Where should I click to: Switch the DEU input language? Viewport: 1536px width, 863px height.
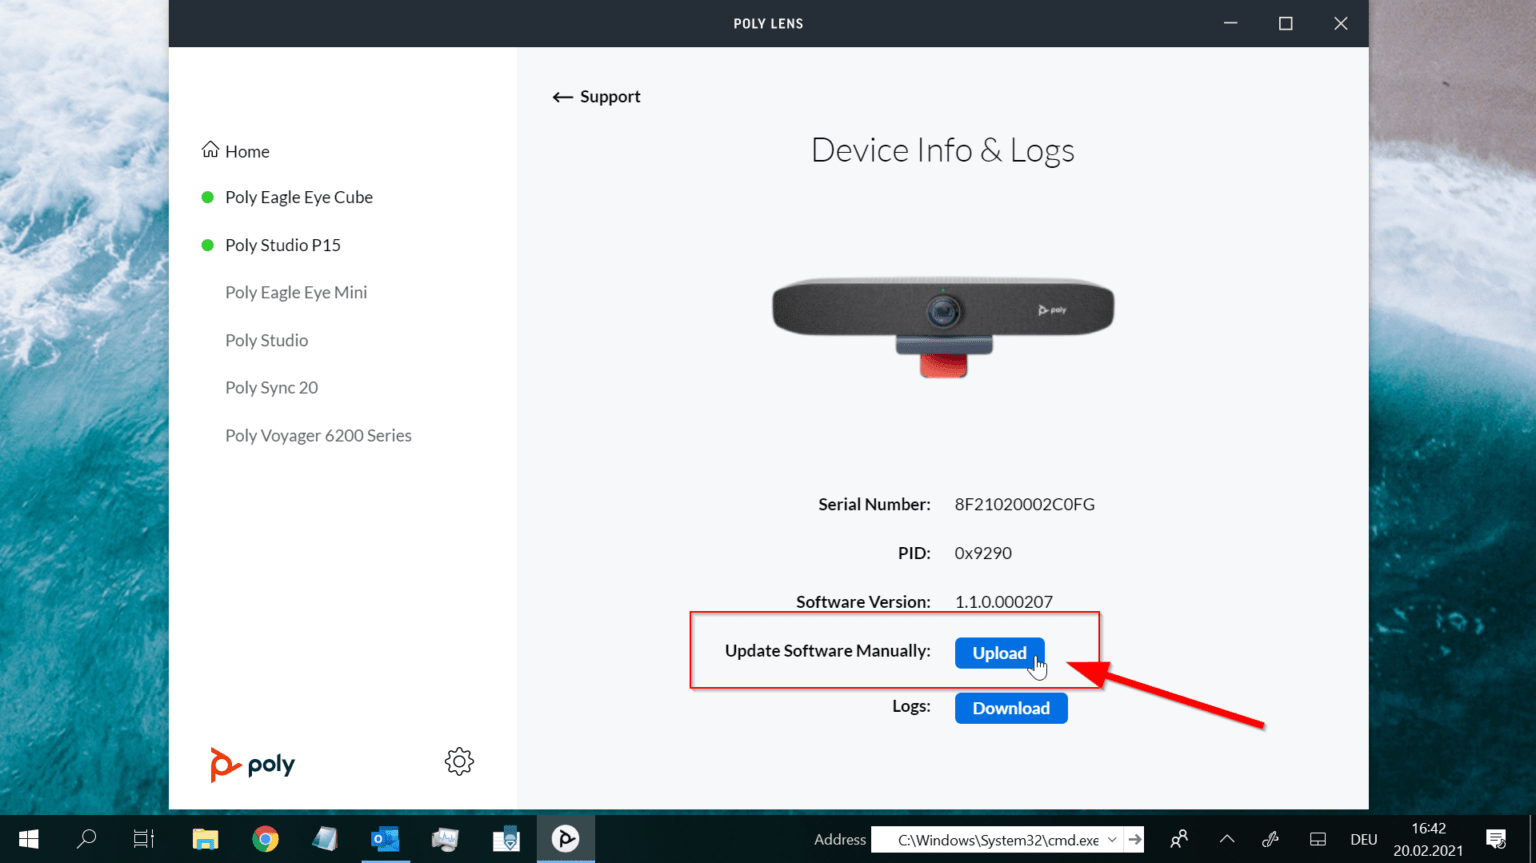pos(1364,840)
